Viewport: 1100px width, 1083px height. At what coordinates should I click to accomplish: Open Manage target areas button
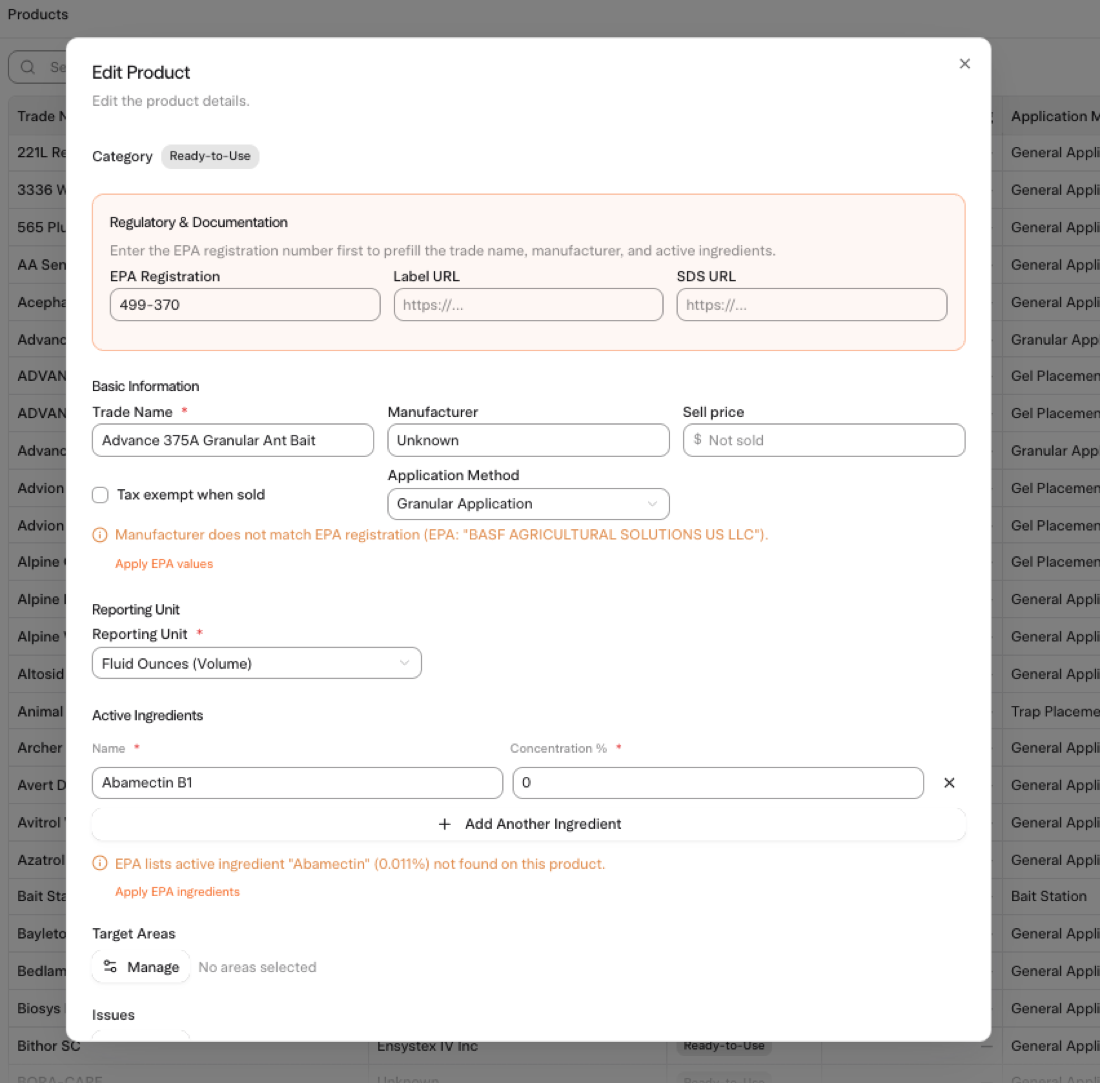tap(141, 967)
